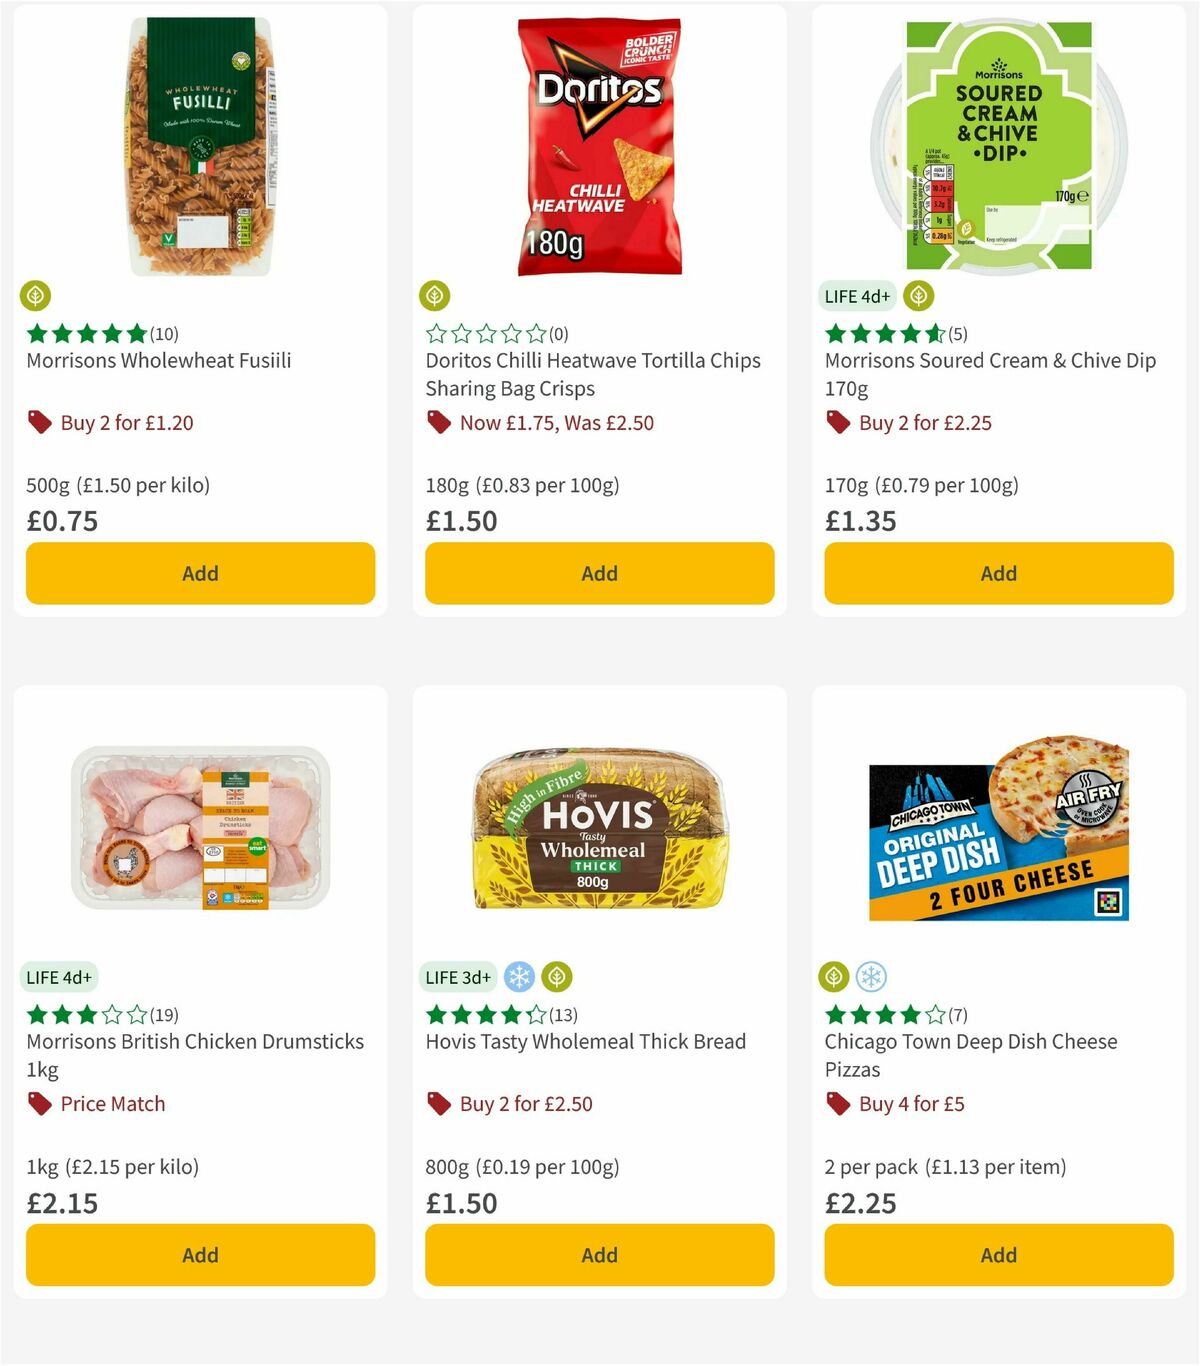This screenshot has height=1366, width=1200.
Task: Click the snowflake icon on the Chicago Town card
Action: tap(869, 977)
